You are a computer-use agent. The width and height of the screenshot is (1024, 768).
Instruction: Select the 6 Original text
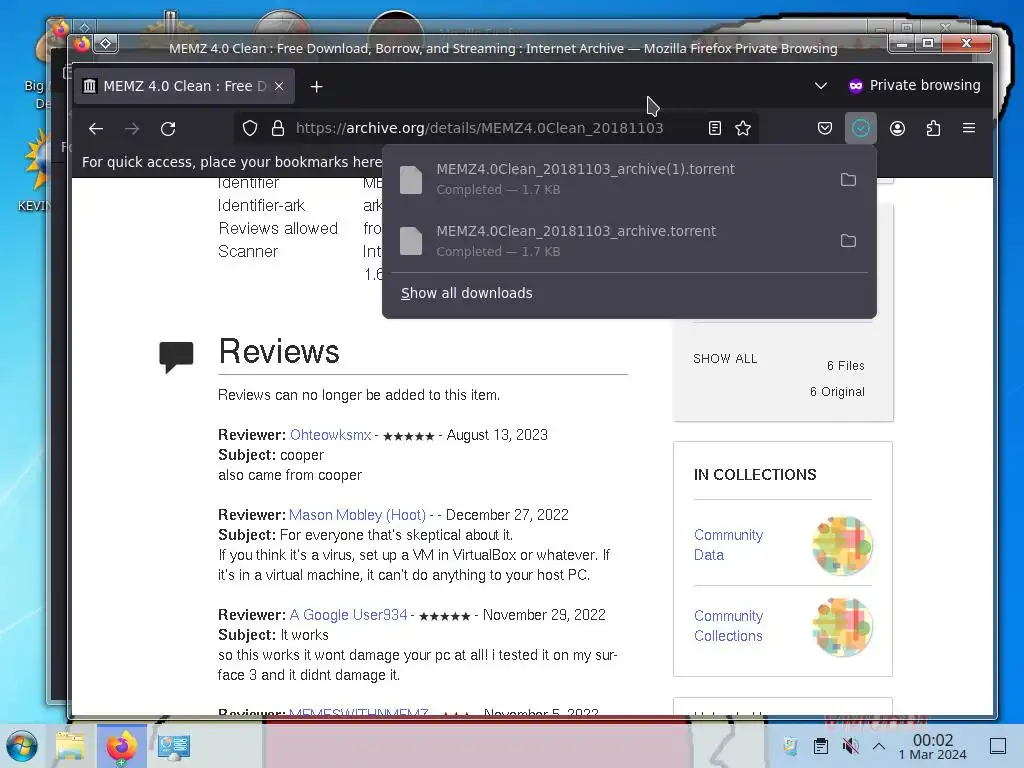(837, 392)
